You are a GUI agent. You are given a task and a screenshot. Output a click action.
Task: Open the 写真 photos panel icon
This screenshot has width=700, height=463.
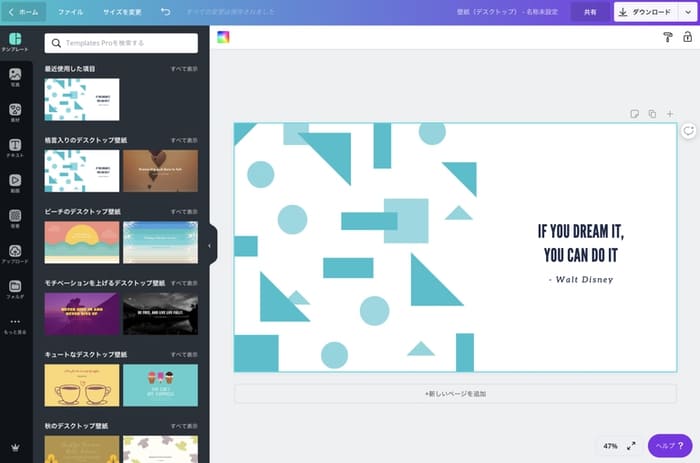(x=15, y=77)
